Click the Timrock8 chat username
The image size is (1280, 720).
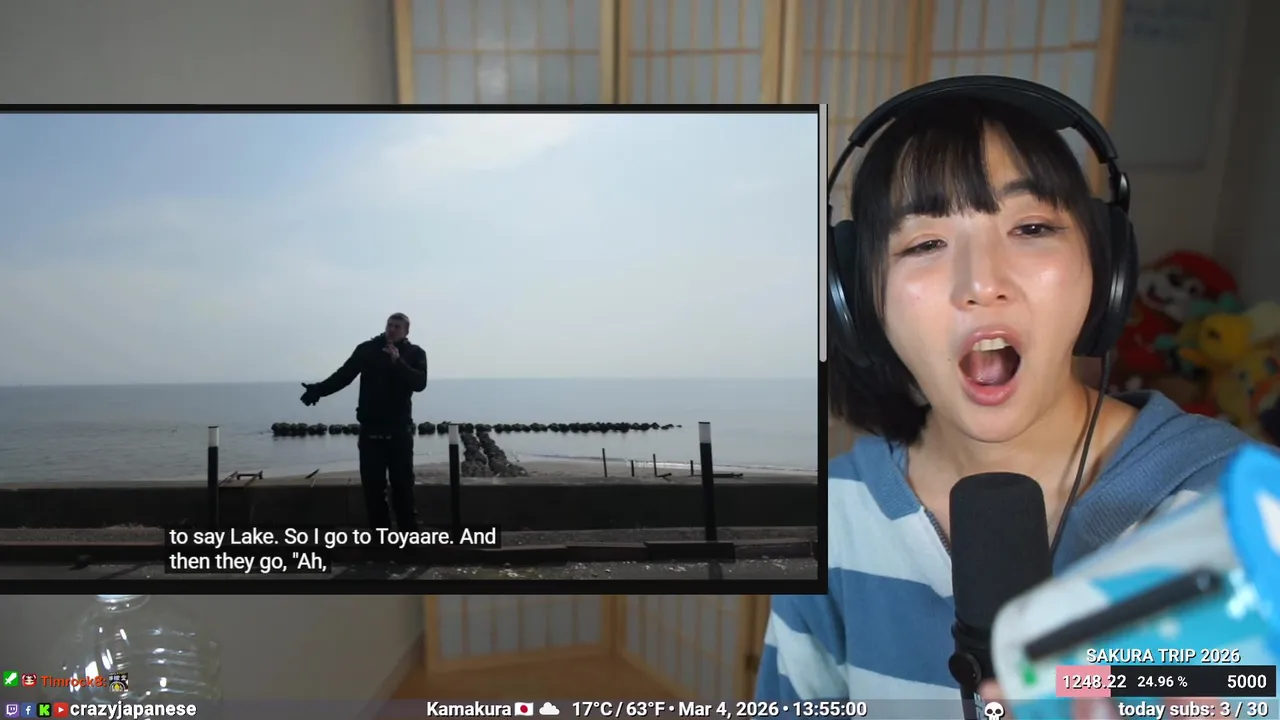tap(73, 681)
